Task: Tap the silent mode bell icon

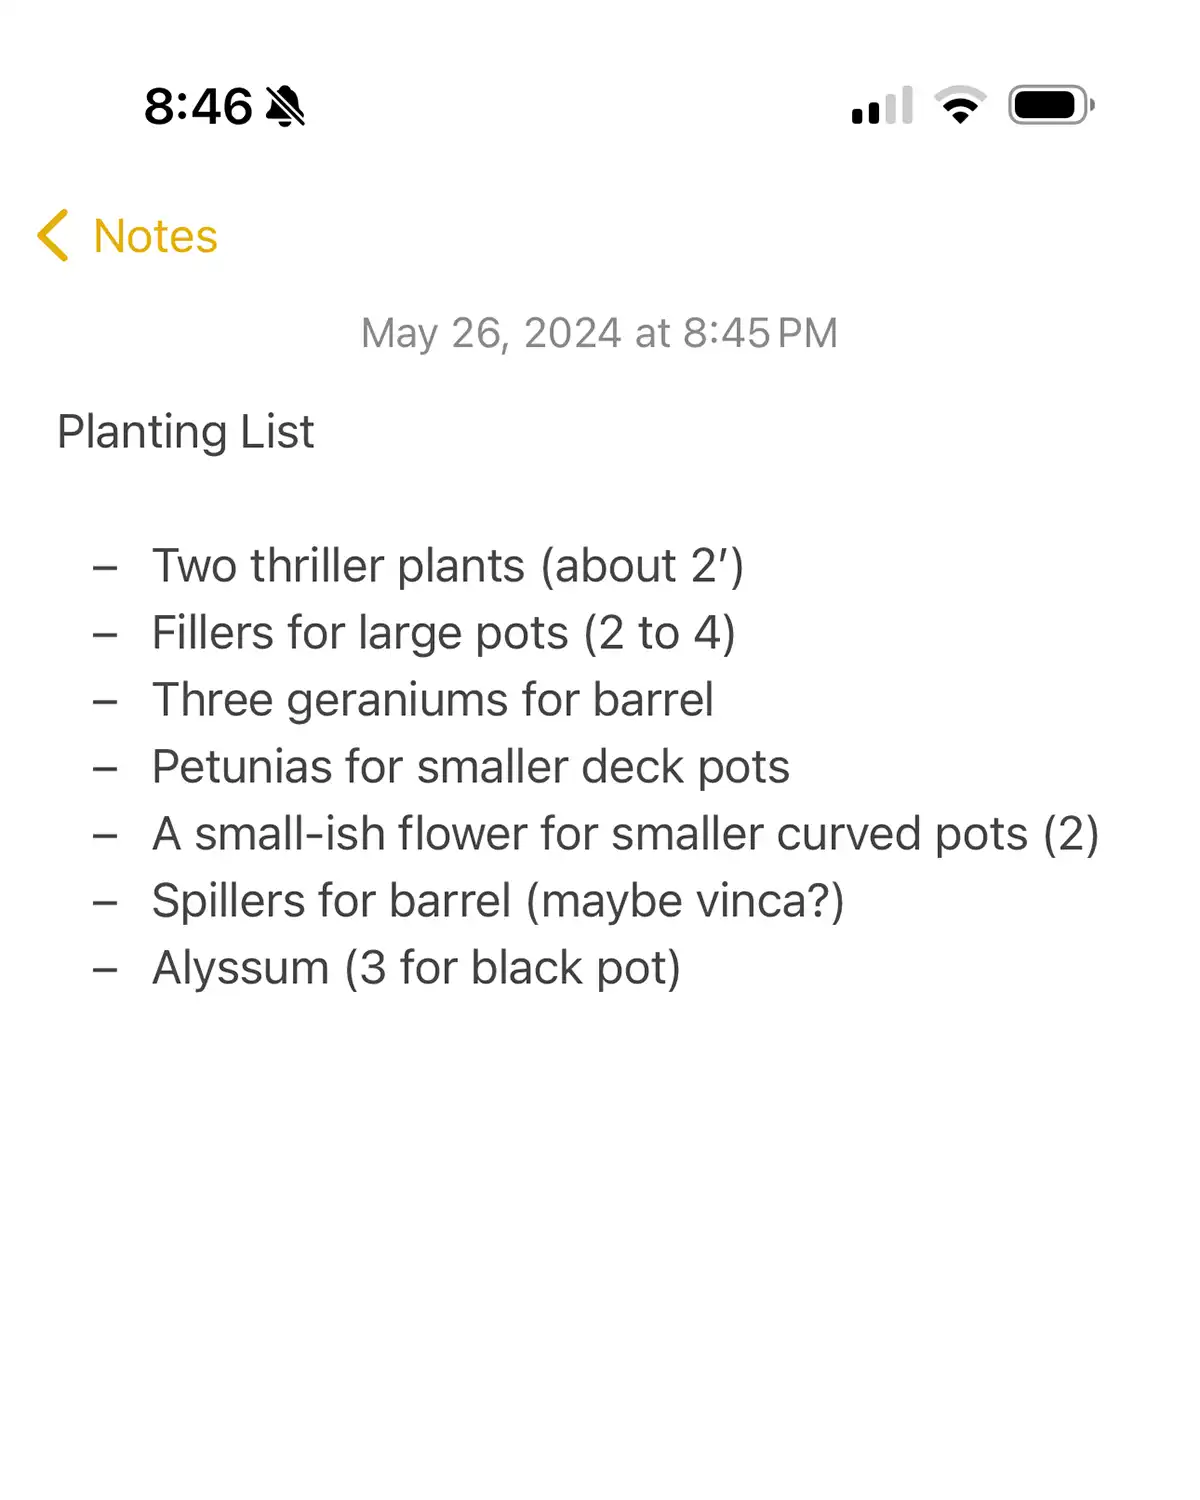Action: [285, 106]
